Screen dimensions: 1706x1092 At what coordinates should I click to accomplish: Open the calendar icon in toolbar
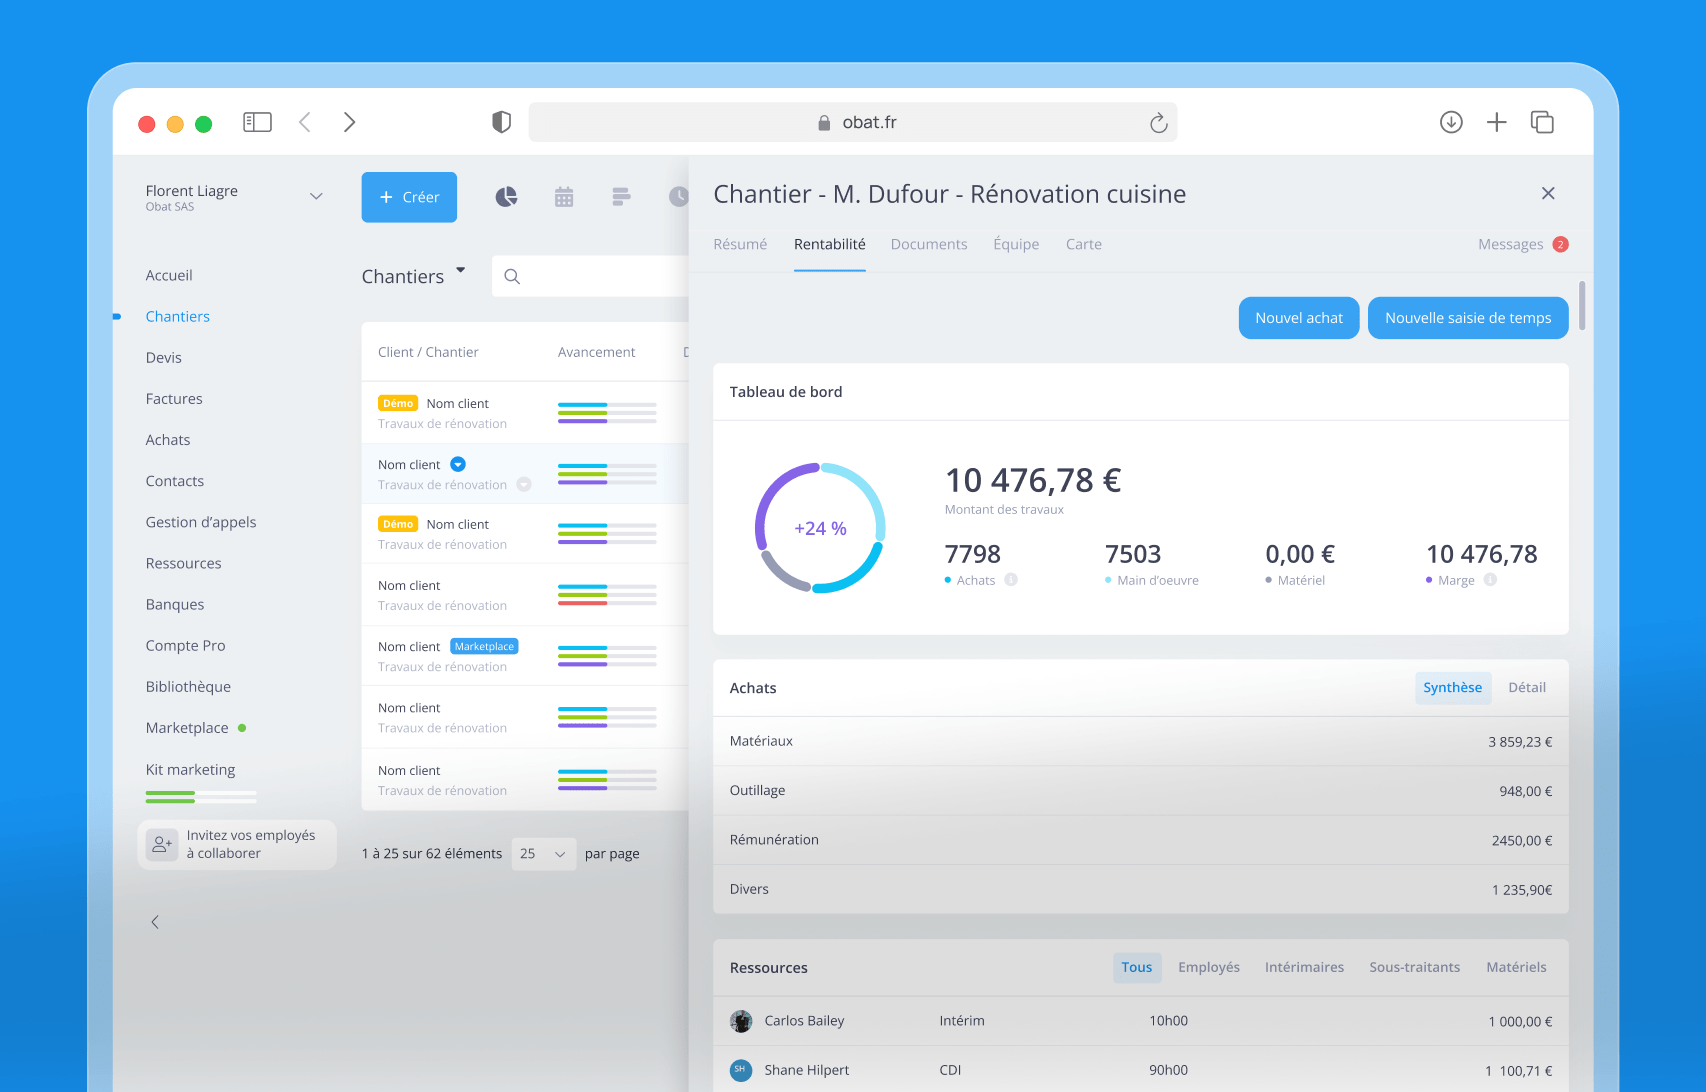click(564, 197)
